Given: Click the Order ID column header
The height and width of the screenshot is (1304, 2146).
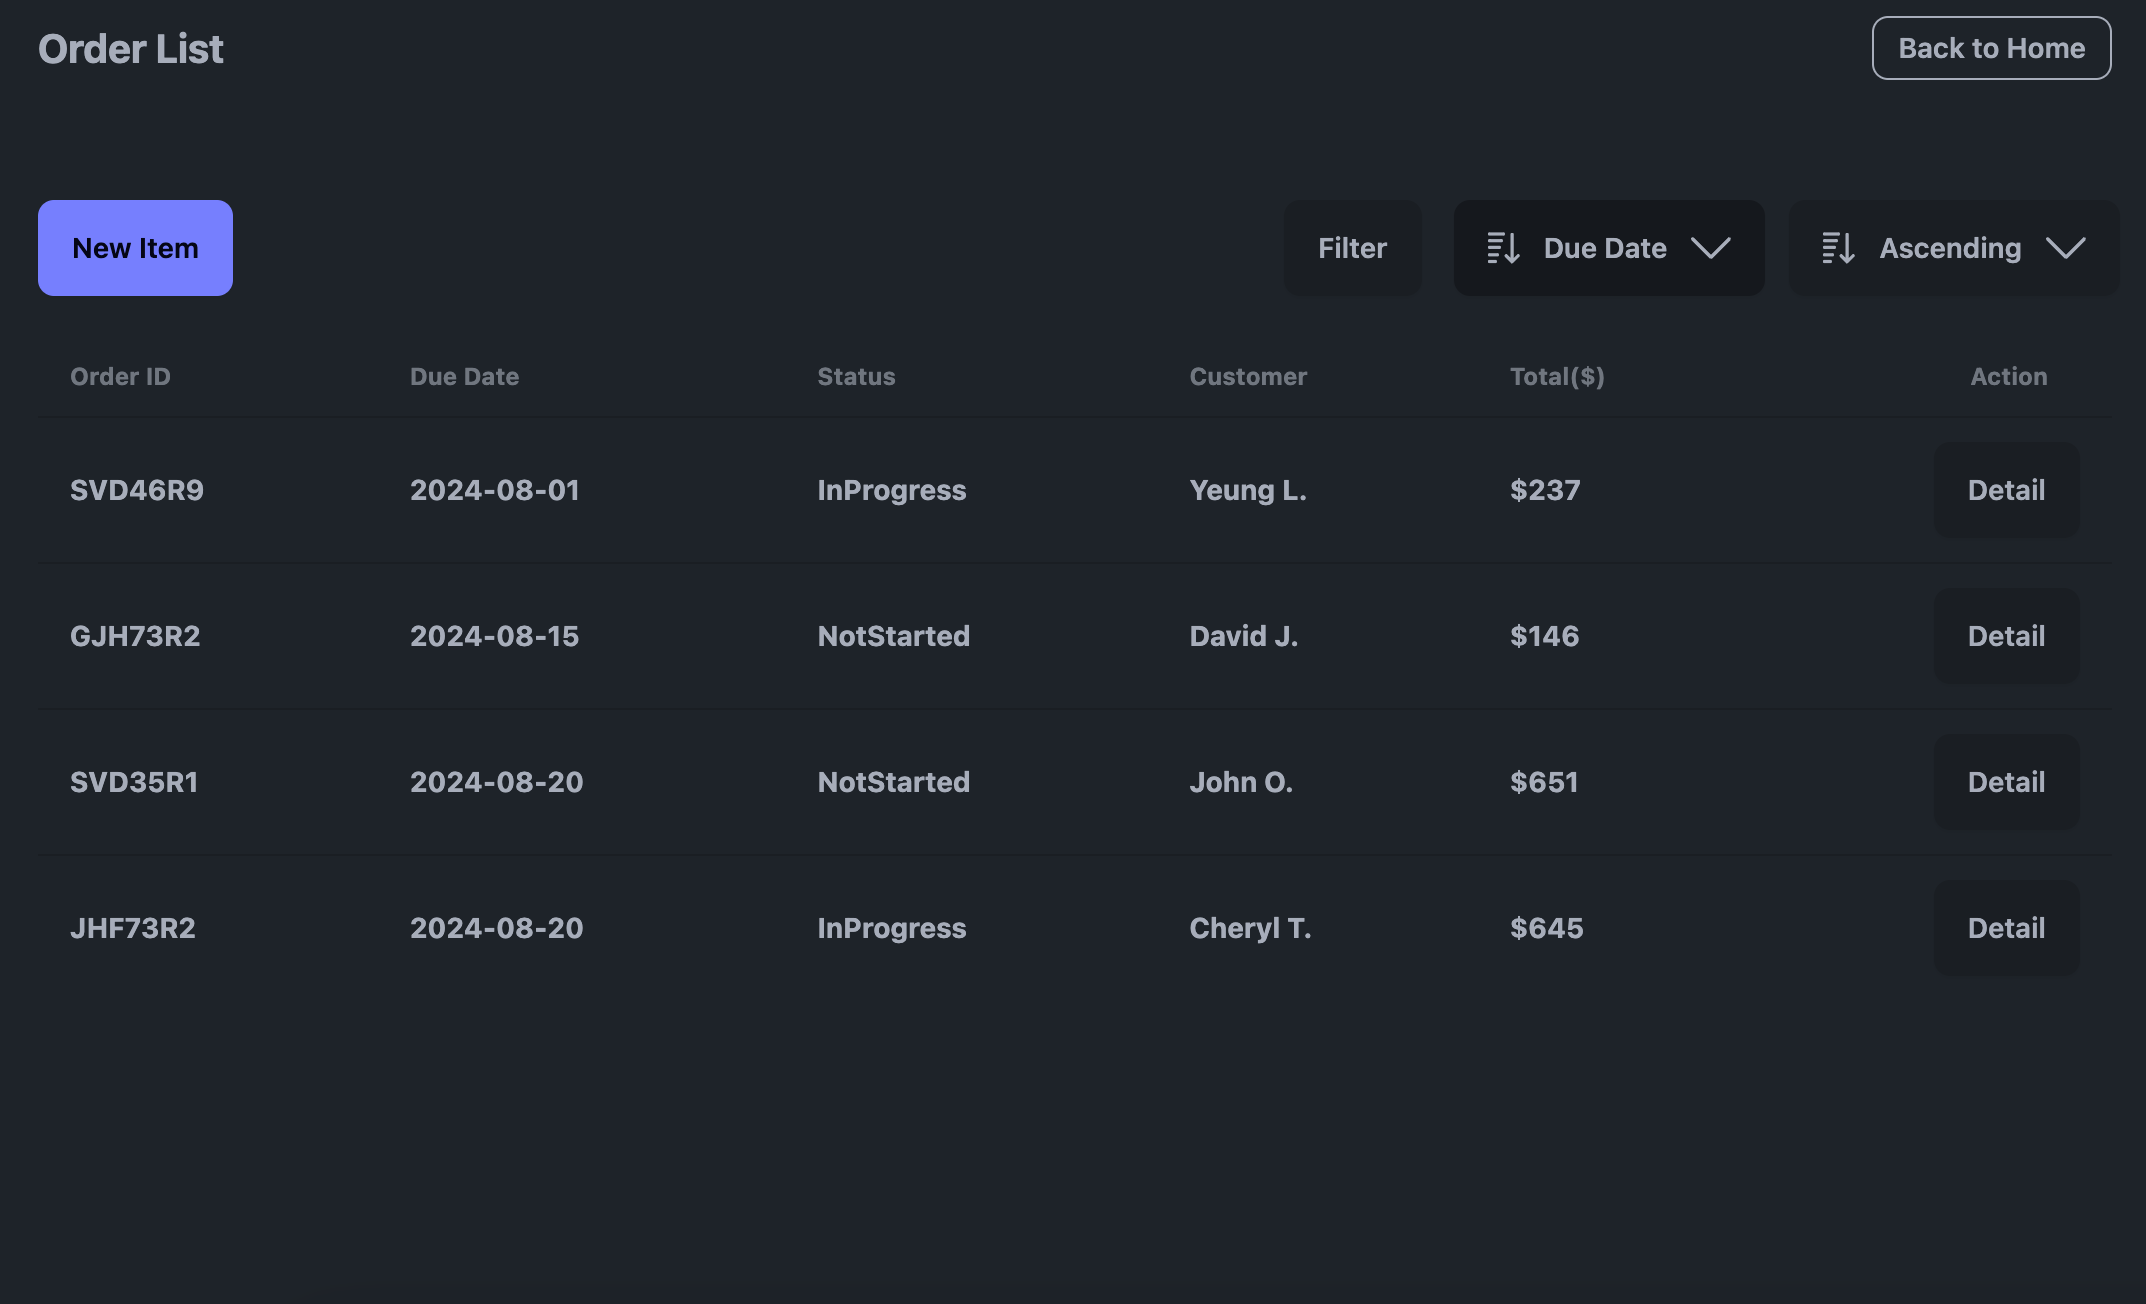Looking at the screenshot, I should [x=120, y=377].
